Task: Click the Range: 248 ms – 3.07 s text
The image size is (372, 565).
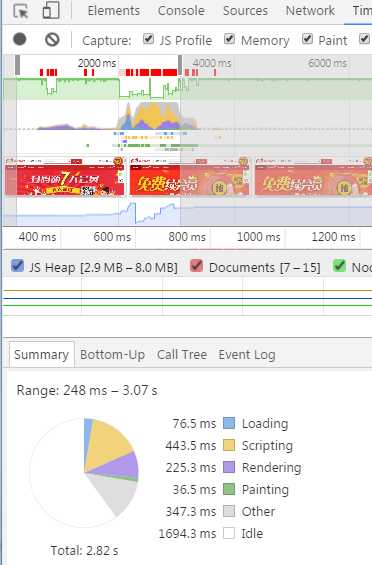Action: point(87,390)
